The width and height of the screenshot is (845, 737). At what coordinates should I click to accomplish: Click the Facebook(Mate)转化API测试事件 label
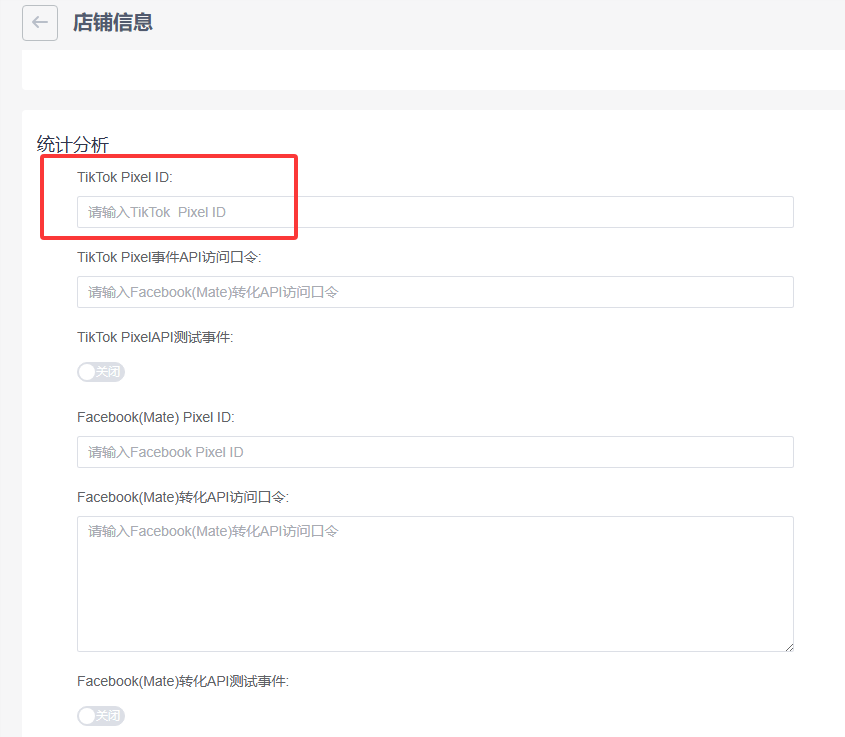click(183, 681)
